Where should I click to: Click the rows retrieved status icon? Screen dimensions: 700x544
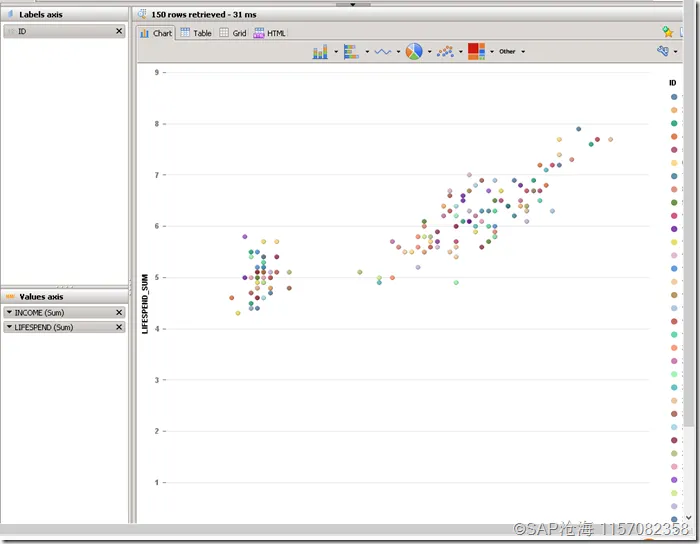coord(142,14)
